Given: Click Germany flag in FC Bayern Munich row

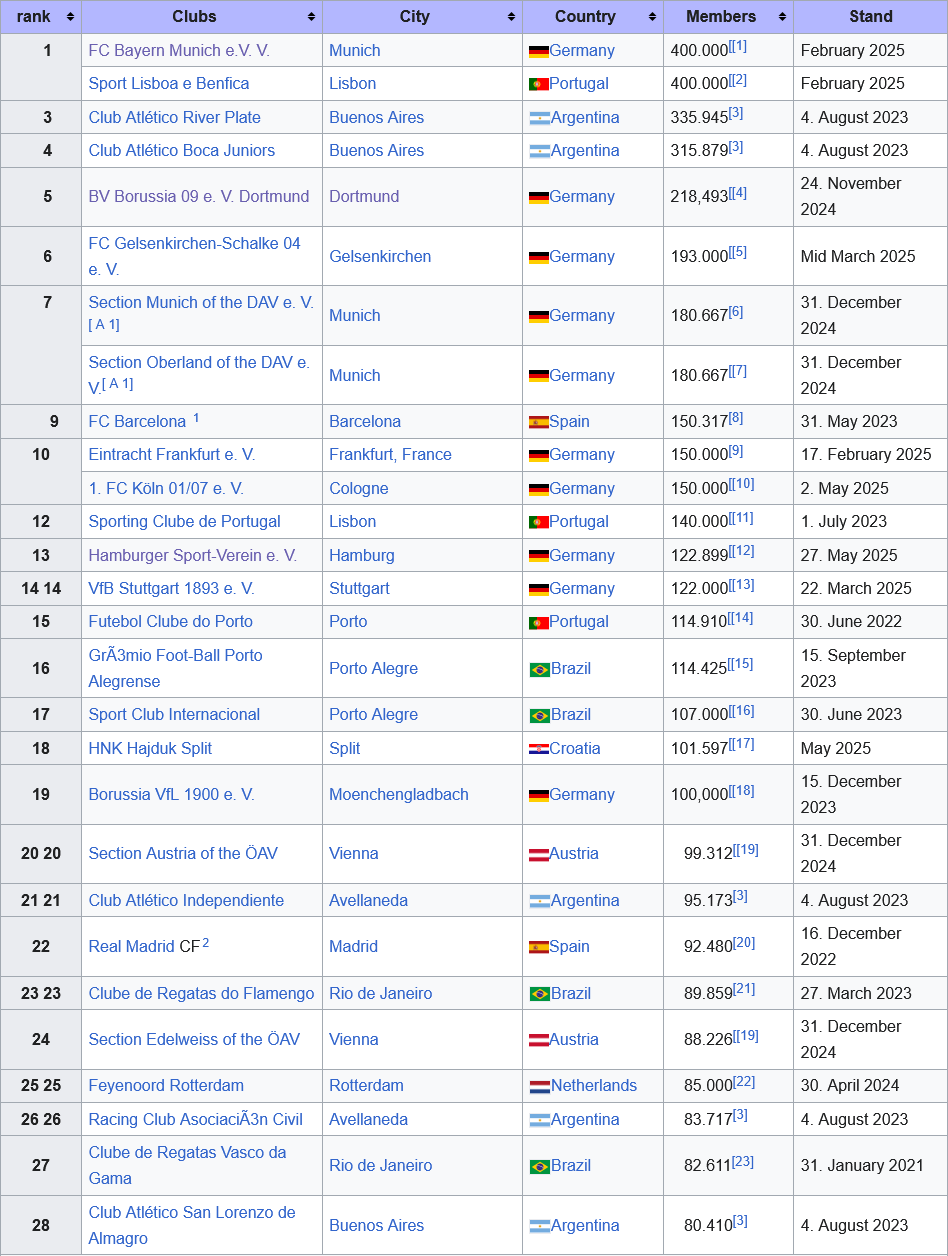Looking at the screenshot, I should click(x=539, y=51).
